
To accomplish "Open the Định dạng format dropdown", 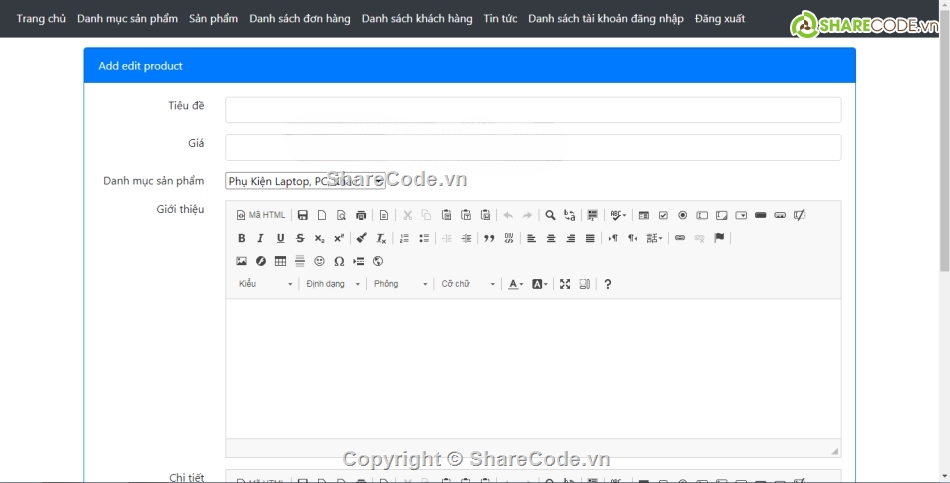I will pyautogui.click(x=333, y=284).
